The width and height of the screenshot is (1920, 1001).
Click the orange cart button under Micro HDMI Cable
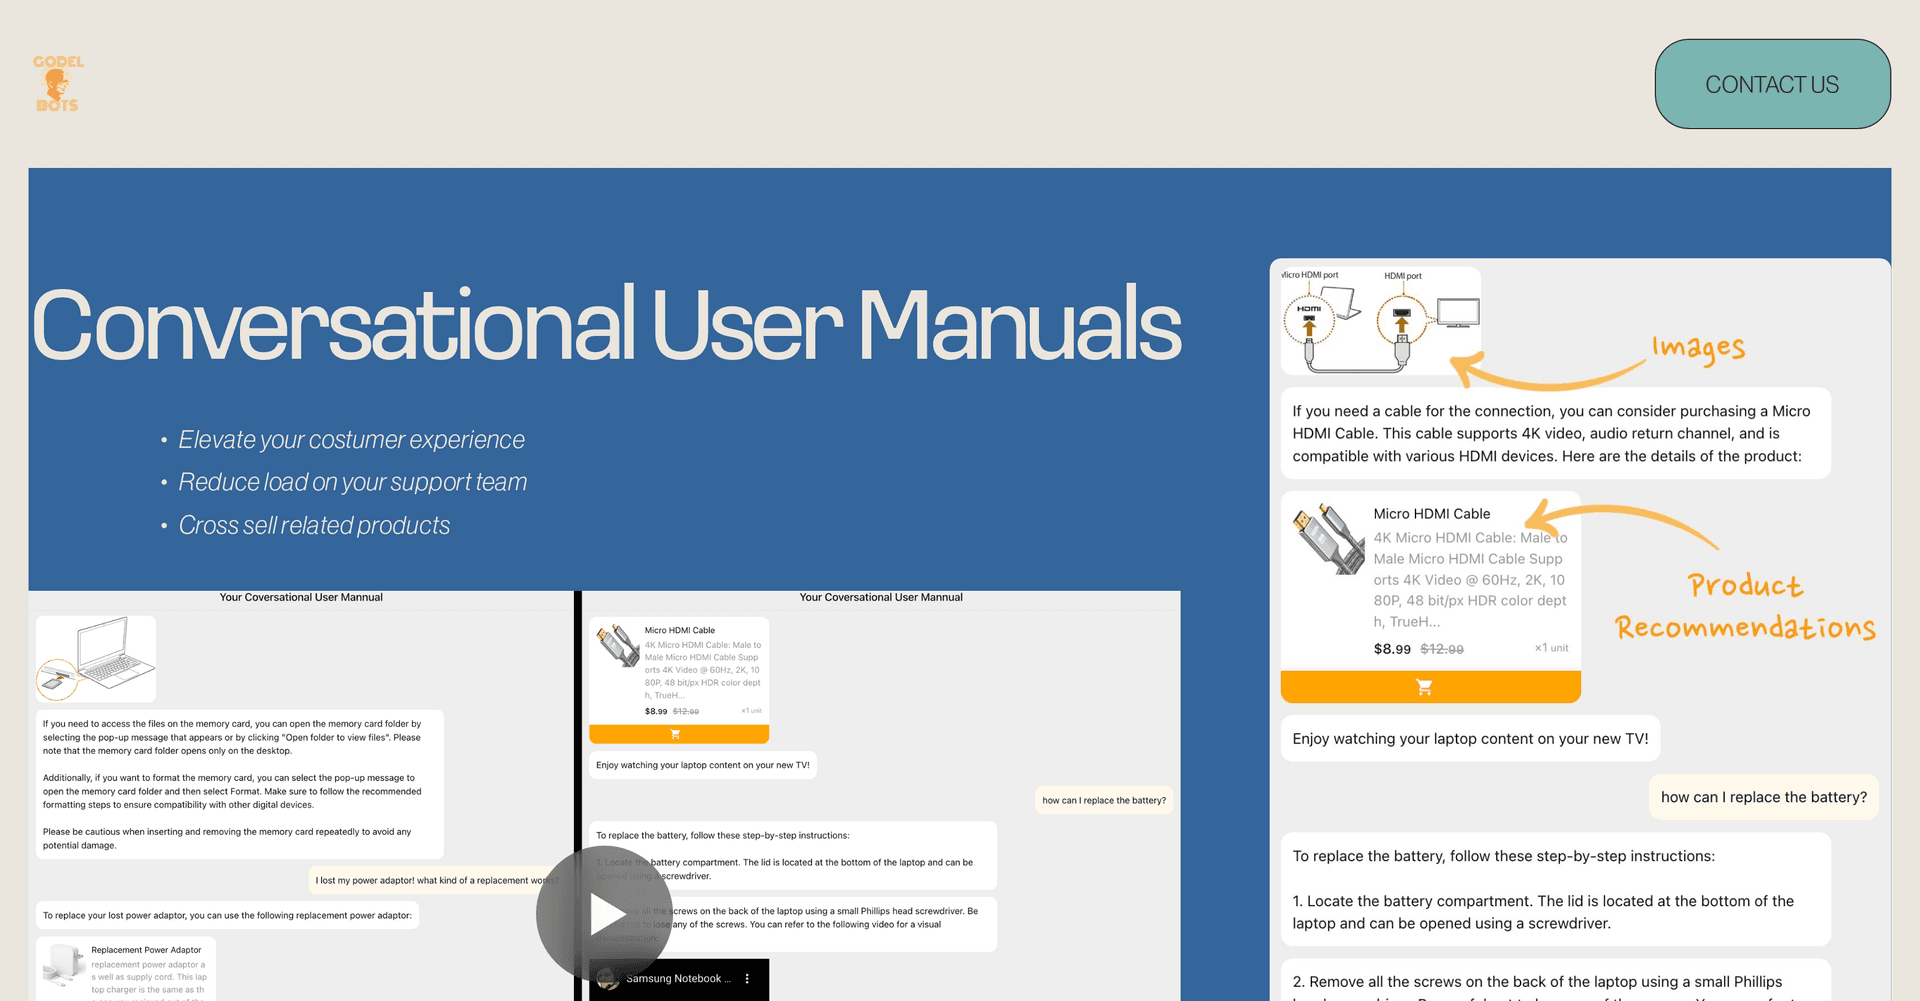tap(1430, 687)
